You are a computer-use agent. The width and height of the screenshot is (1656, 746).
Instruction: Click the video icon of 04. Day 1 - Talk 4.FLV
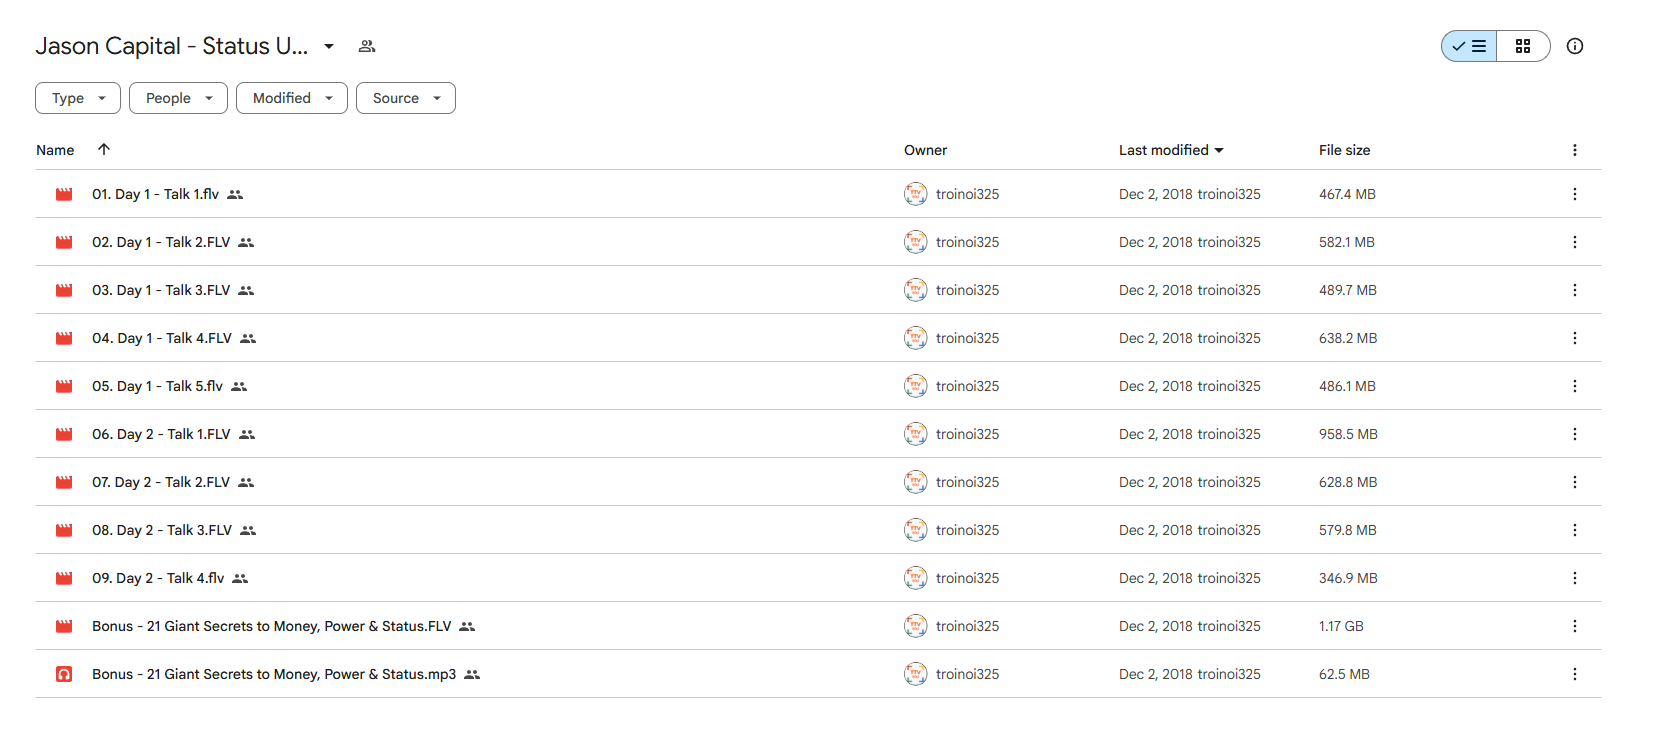point(64,338)
